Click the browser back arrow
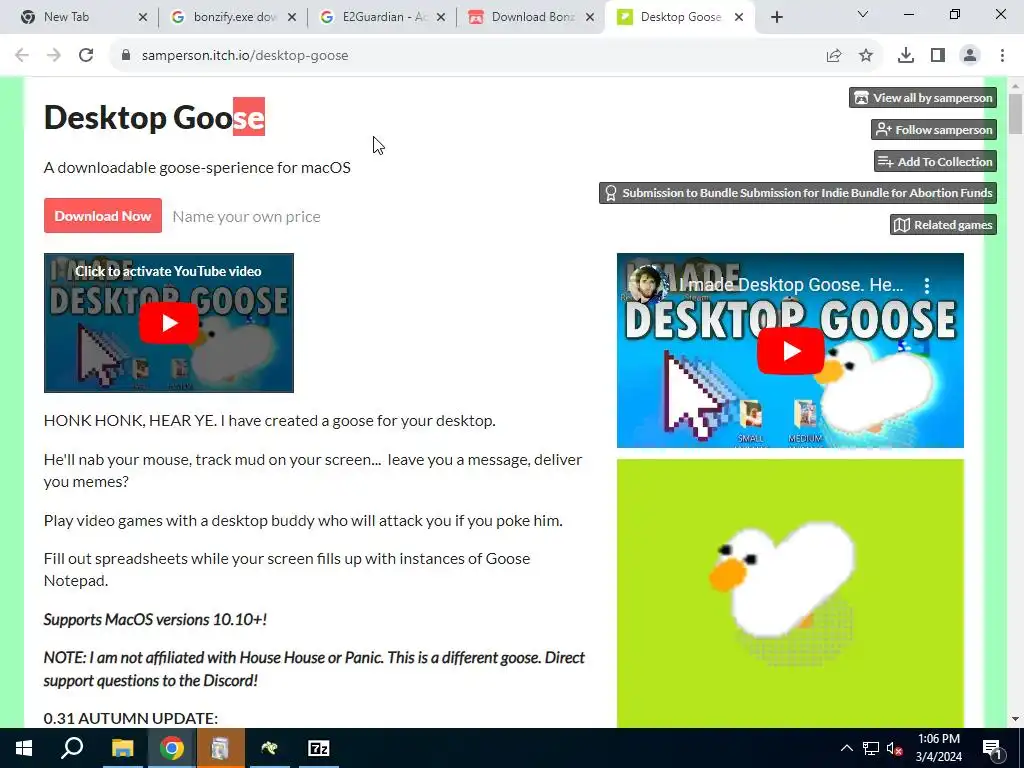 pos(22,56)
